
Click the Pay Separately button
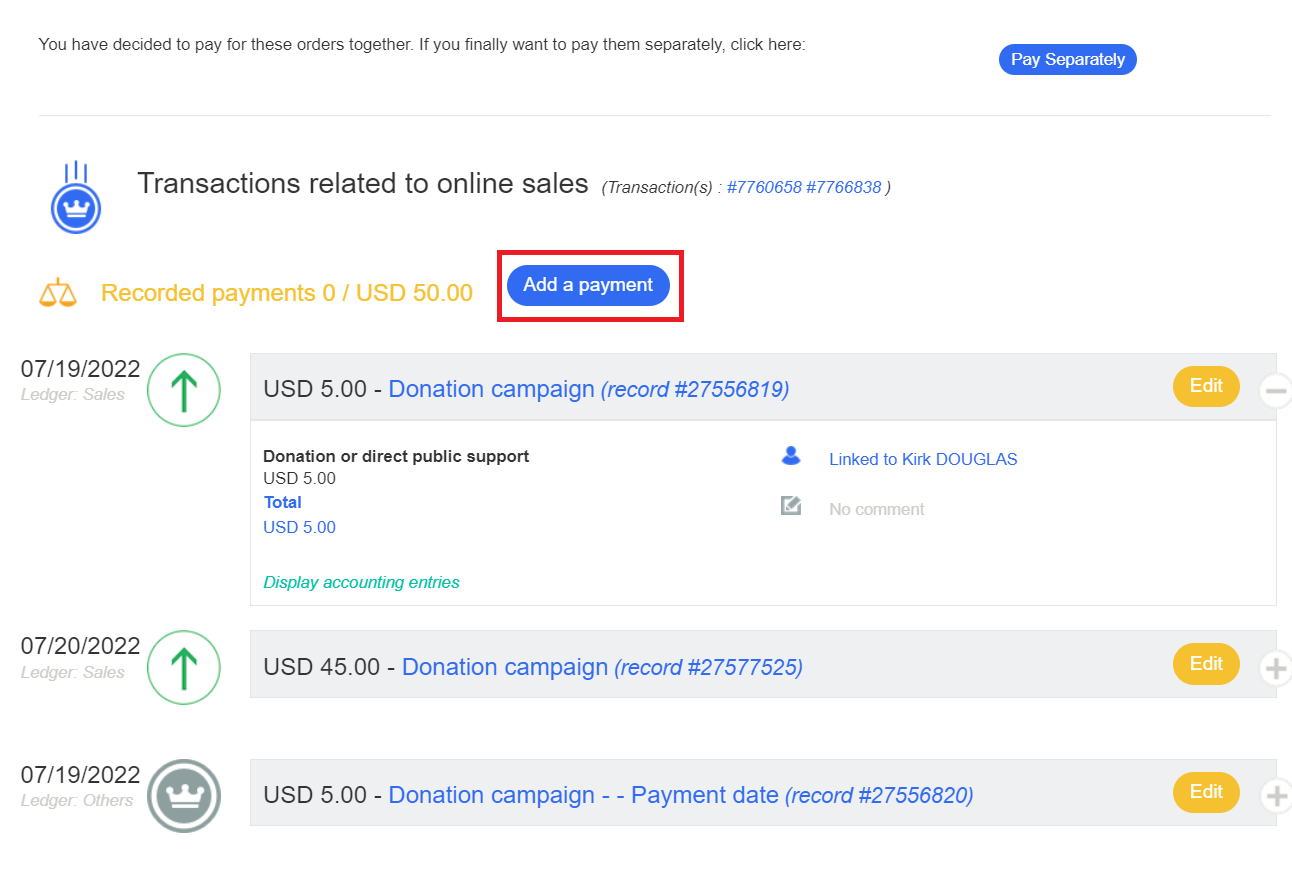pyautogui.click(x=1067, y=60)
